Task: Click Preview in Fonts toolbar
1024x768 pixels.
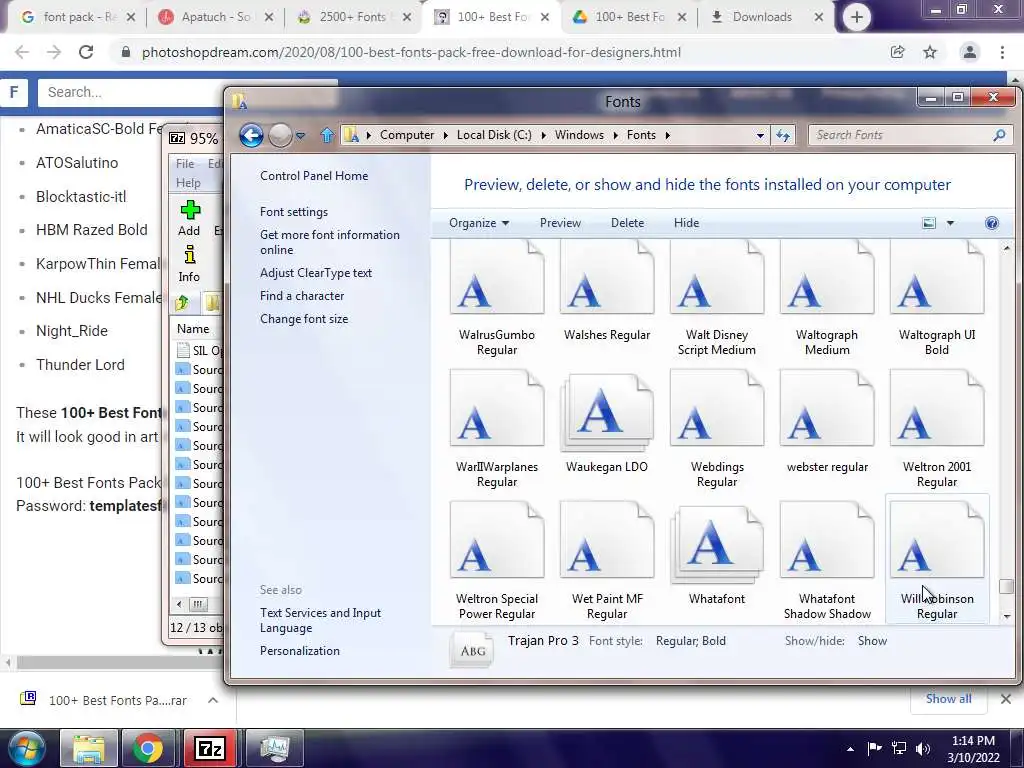Action: [560, 223]
